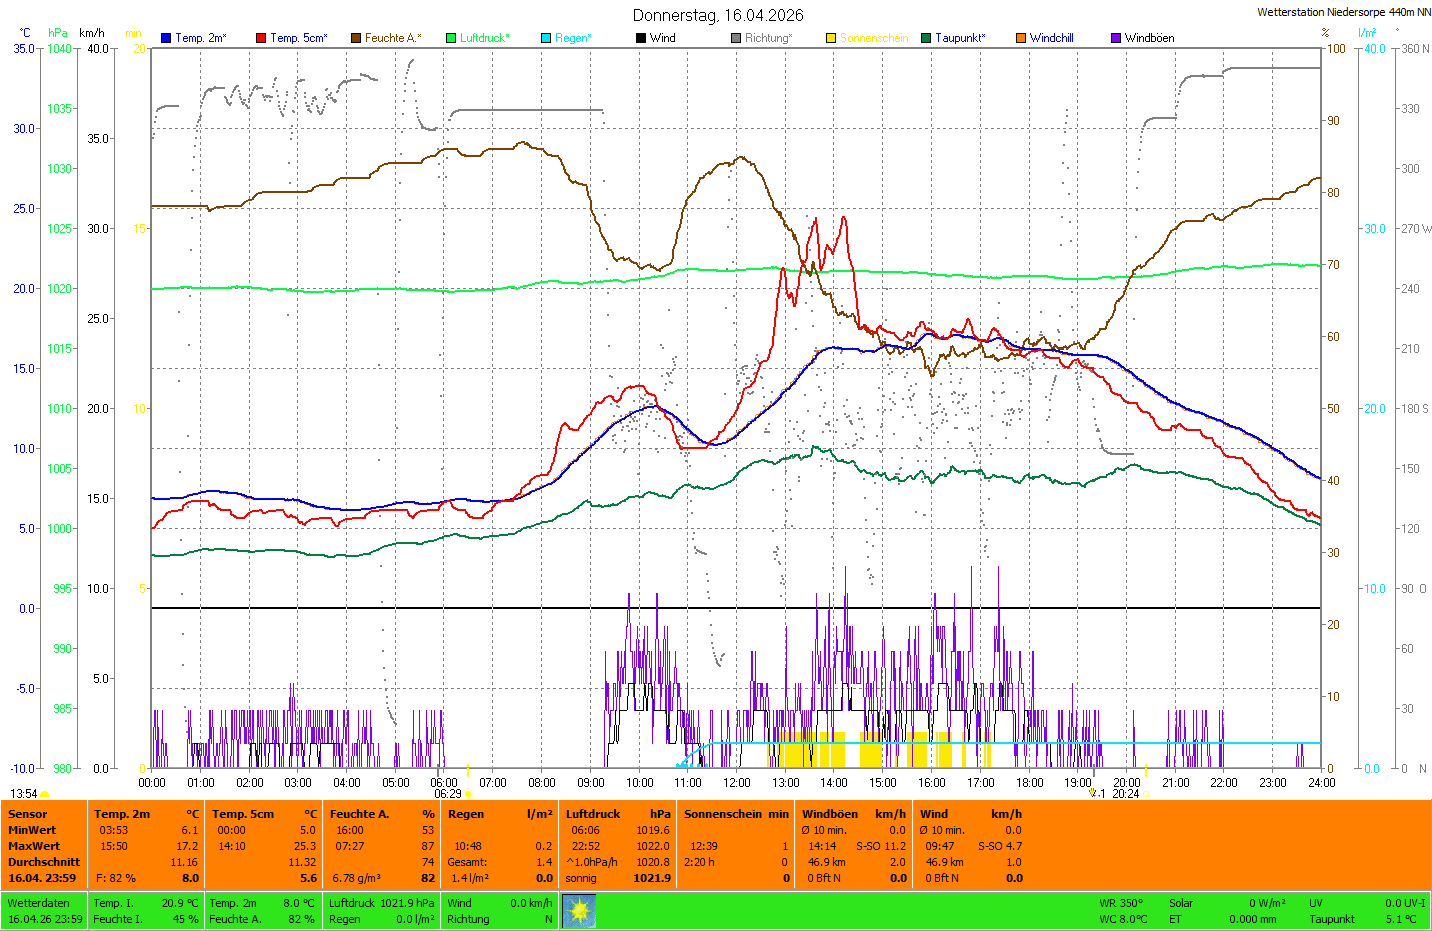Image resolution: width=1432 pixels, height=931 pixels.
Task: Click the brown Feuchte A. legend square
Action: 356,38
